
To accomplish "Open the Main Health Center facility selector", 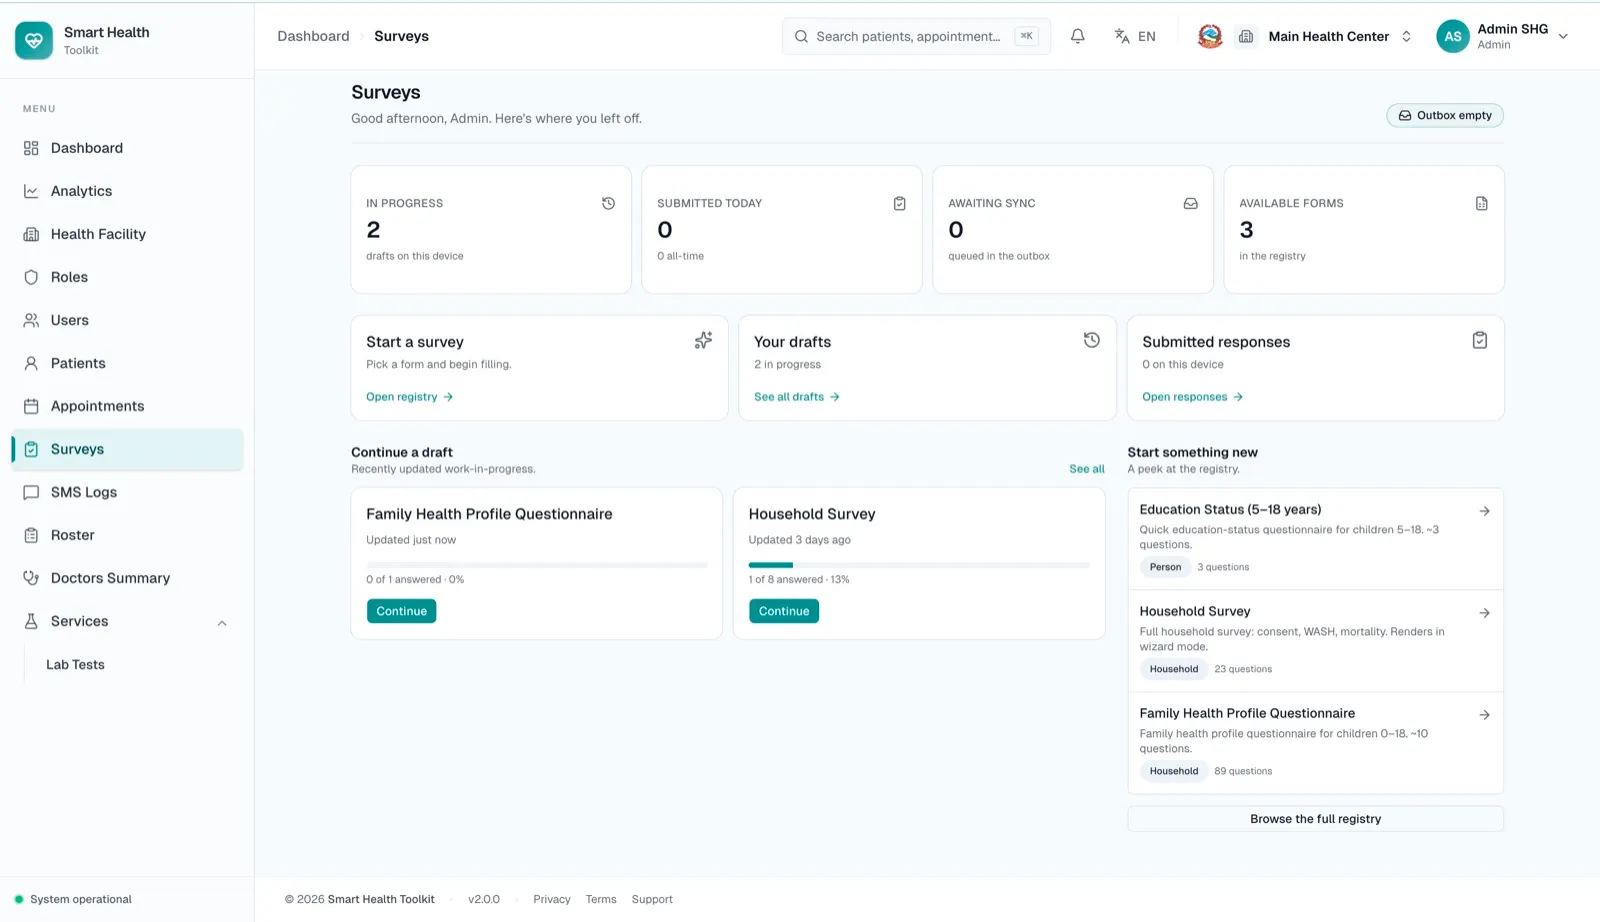I will point(1326,36).
